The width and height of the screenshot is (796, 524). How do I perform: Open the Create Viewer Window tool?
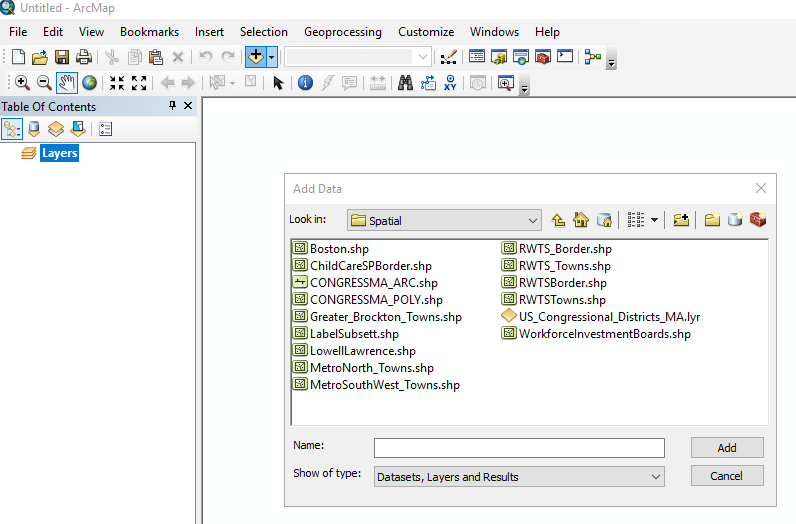coord(506,82)
